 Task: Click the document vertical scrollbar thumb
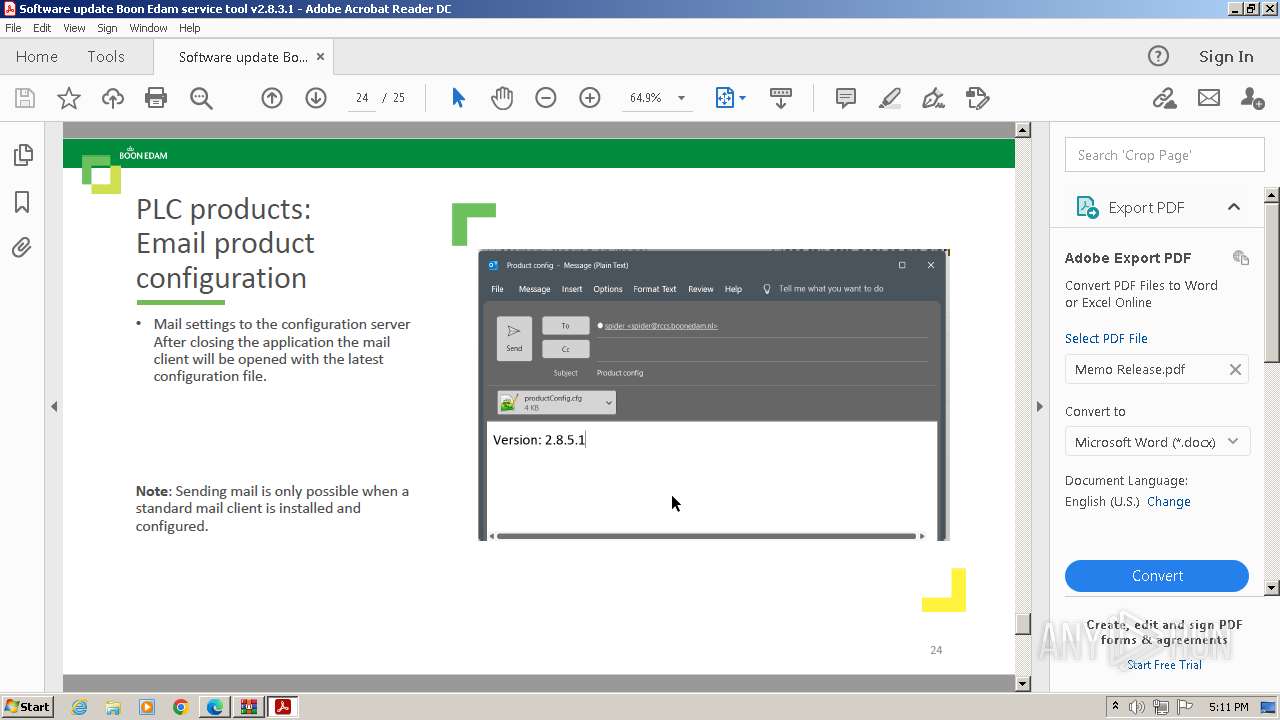[1022, 624]
